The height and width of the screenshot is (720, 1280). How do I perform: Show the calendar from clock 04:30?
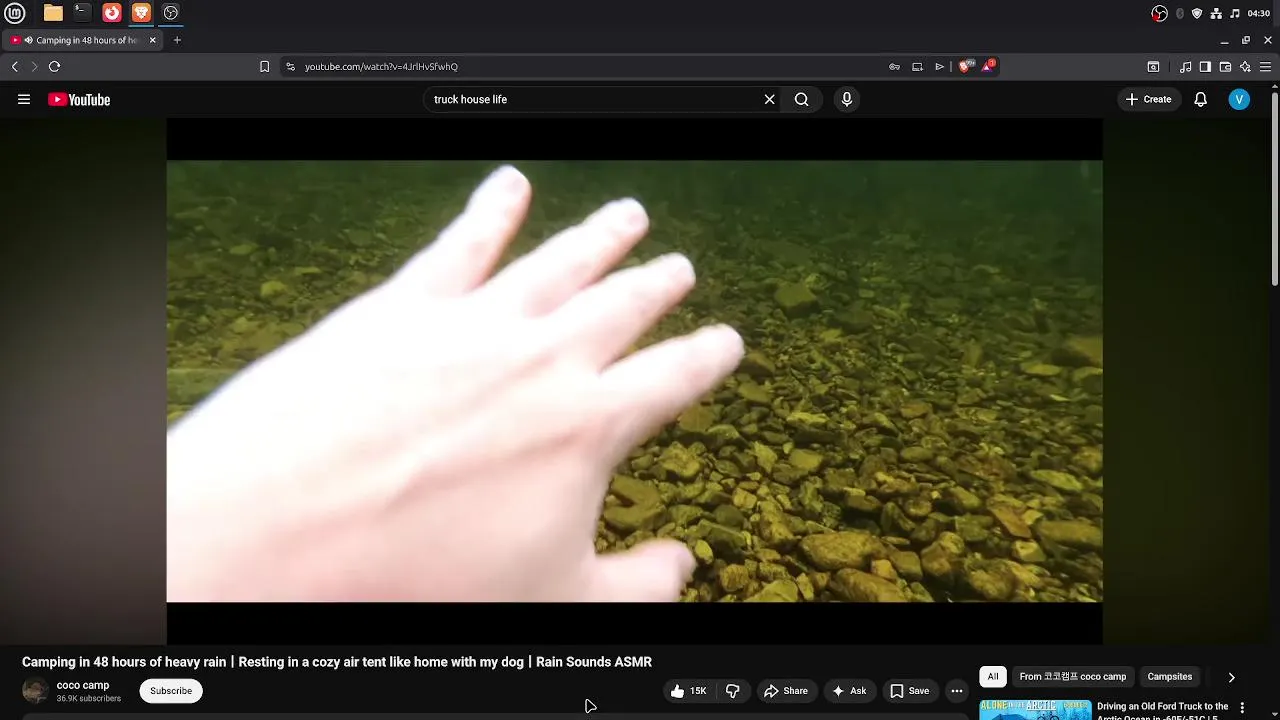[x=1259, y=13]
